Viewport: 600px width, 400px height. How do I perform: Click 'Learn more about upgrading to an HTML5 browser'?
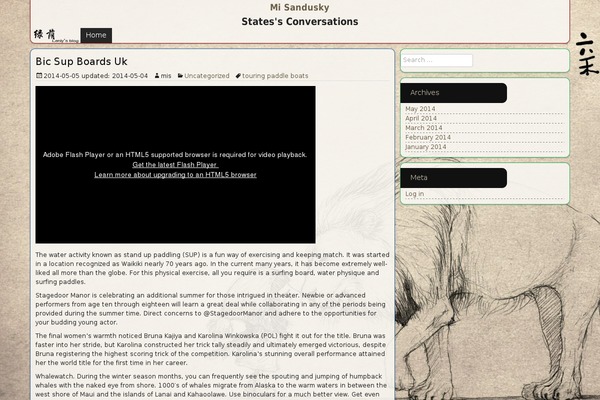175,175
